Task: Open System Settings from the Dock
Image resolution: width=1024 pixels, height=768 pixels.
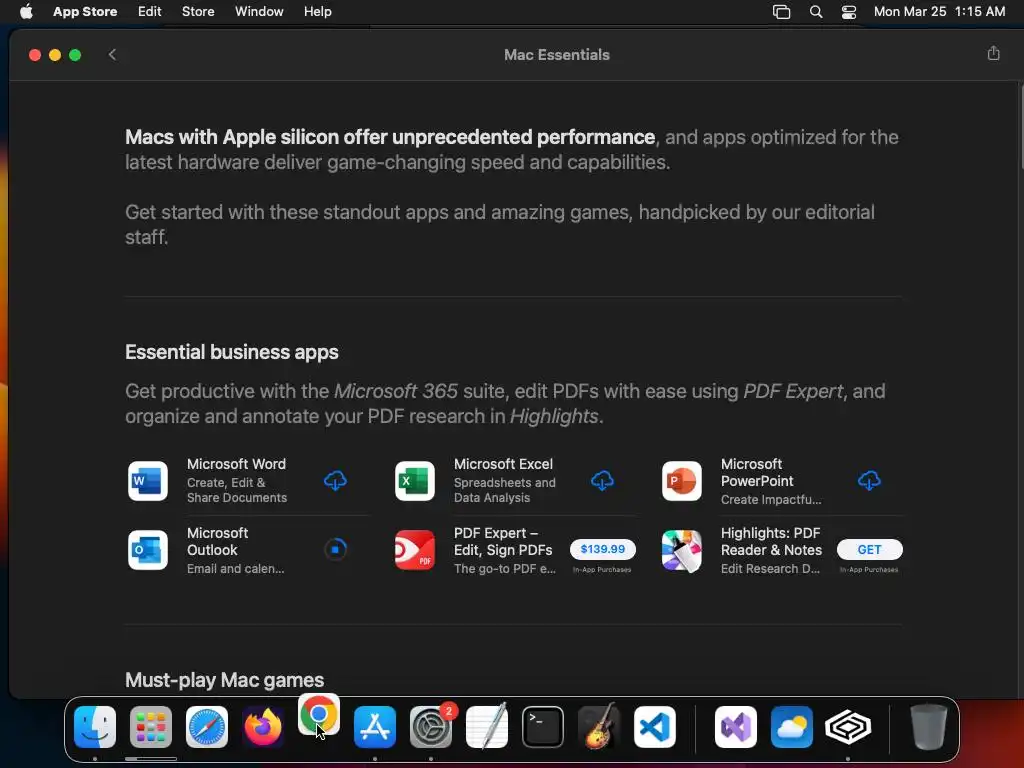Action: (431, 727)
